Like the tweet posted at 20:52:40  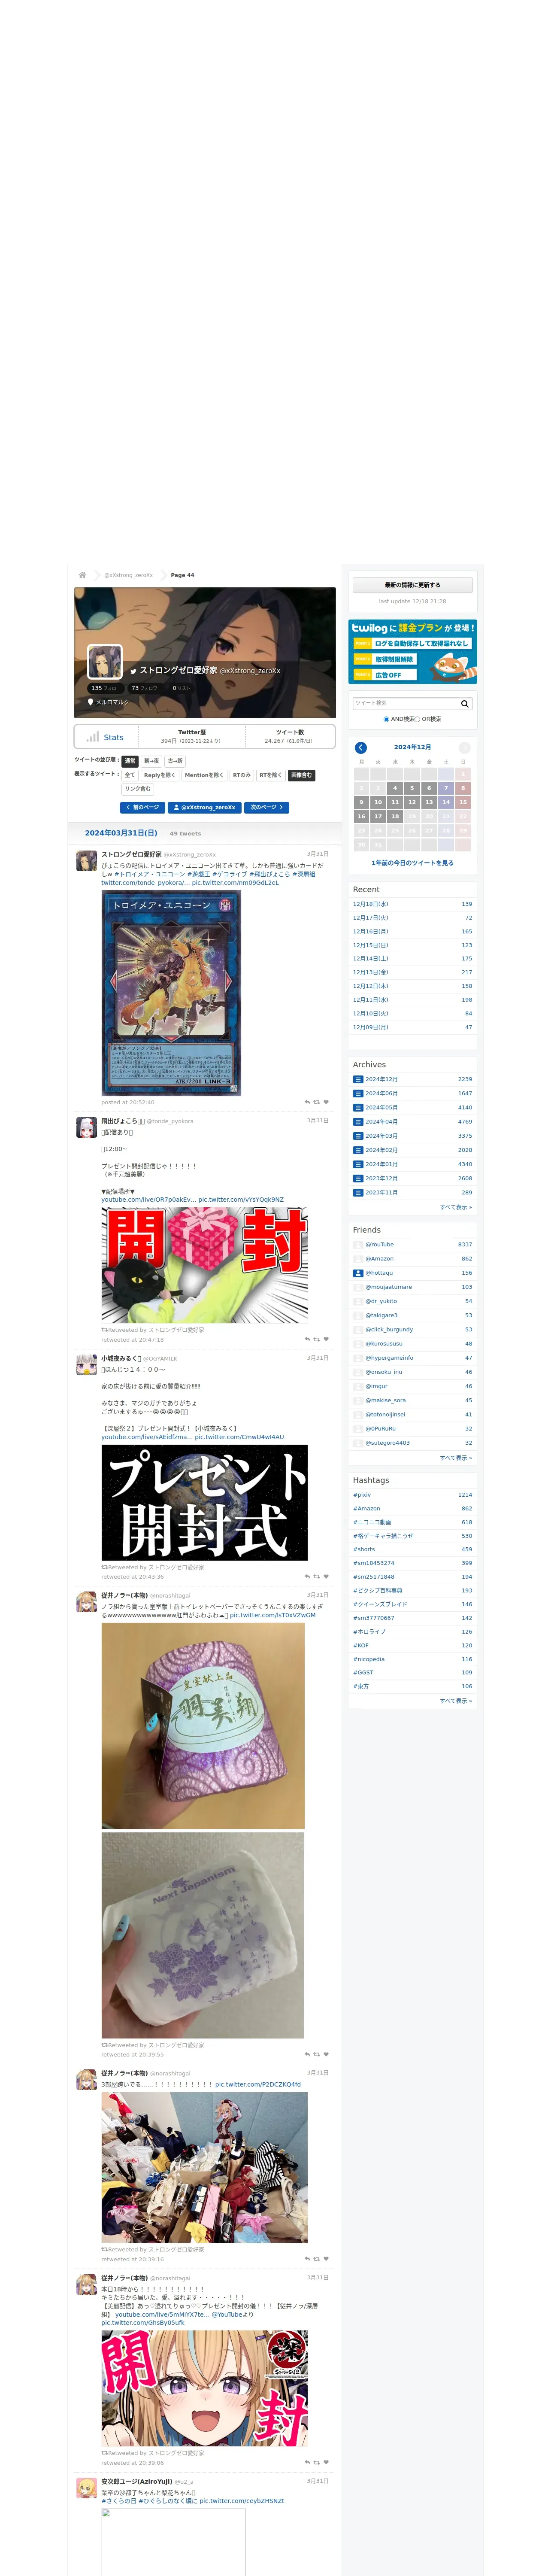(x=326, y=1102)
